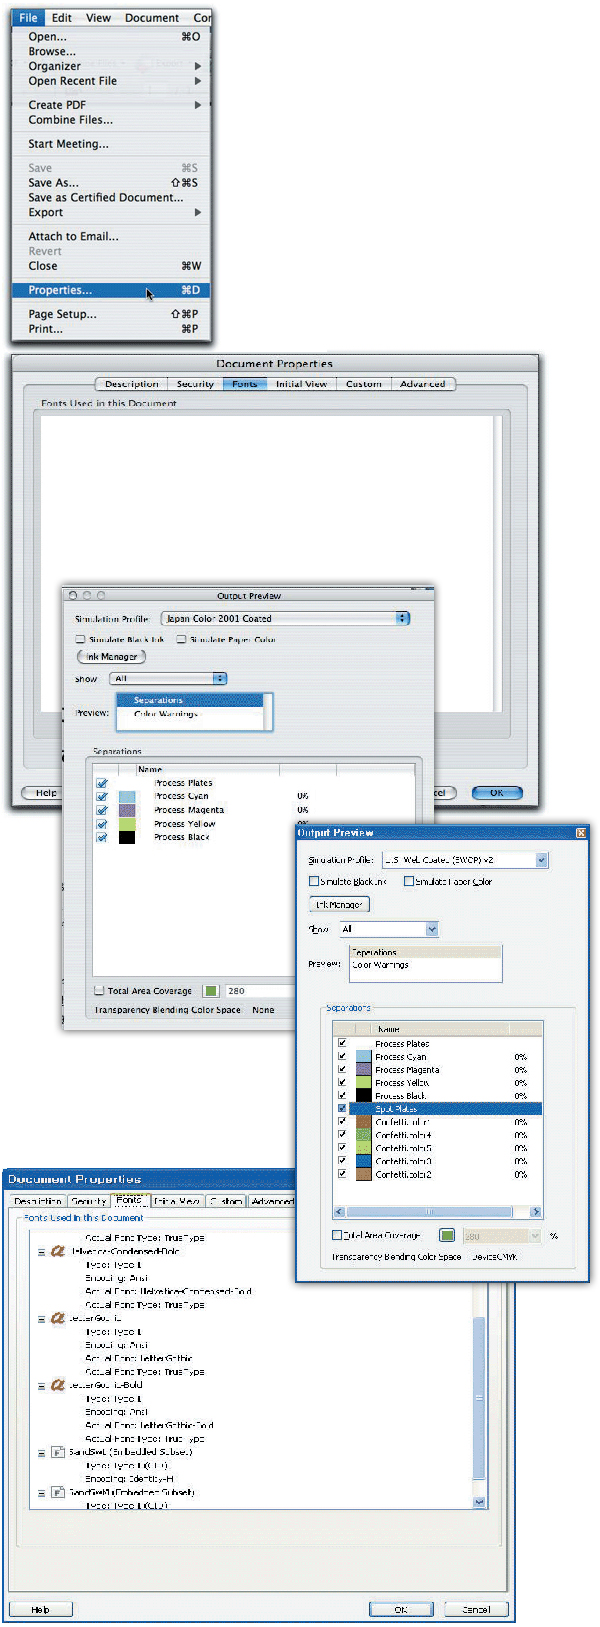This screenshot has width=600, height=1627.
Task: Close the Windows Output Preview dialog
Action: coord(581,832)
